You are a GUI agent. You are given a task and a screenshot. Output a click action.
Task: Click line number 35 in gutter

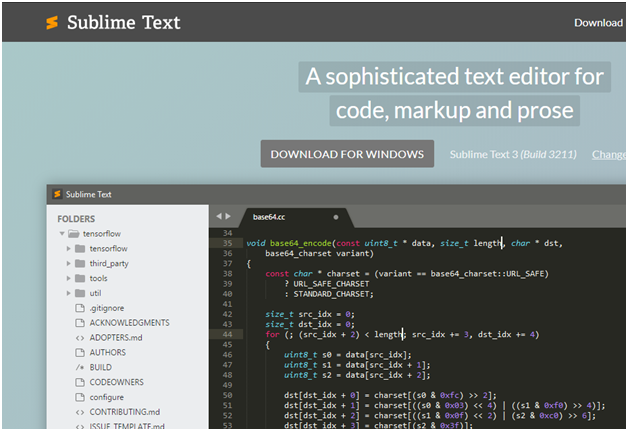tap(227, 243)
